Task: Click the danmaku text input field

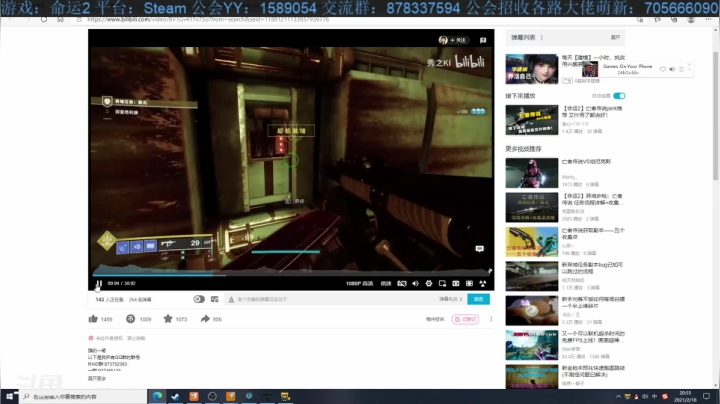Action: pos(335,299)
